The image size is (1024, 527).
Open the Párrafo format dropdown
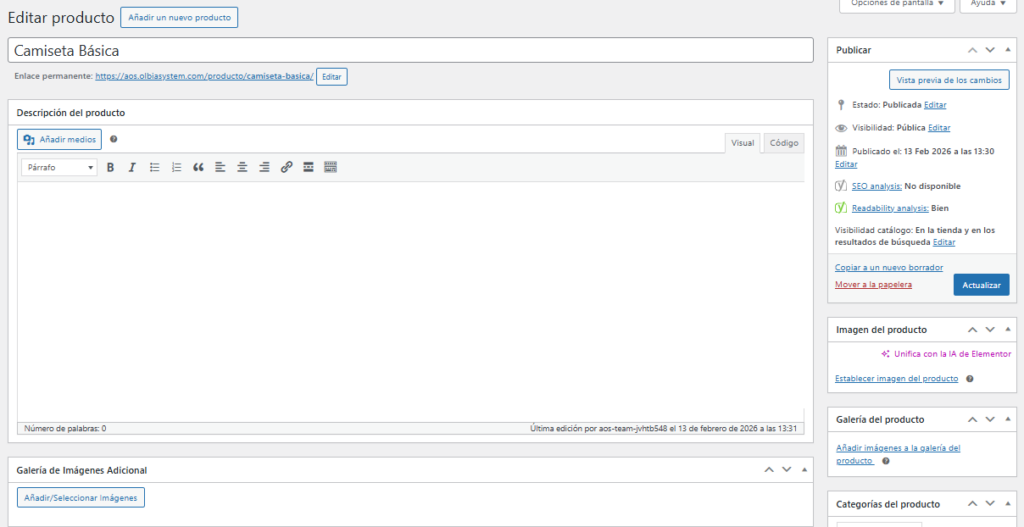[59, 168]
